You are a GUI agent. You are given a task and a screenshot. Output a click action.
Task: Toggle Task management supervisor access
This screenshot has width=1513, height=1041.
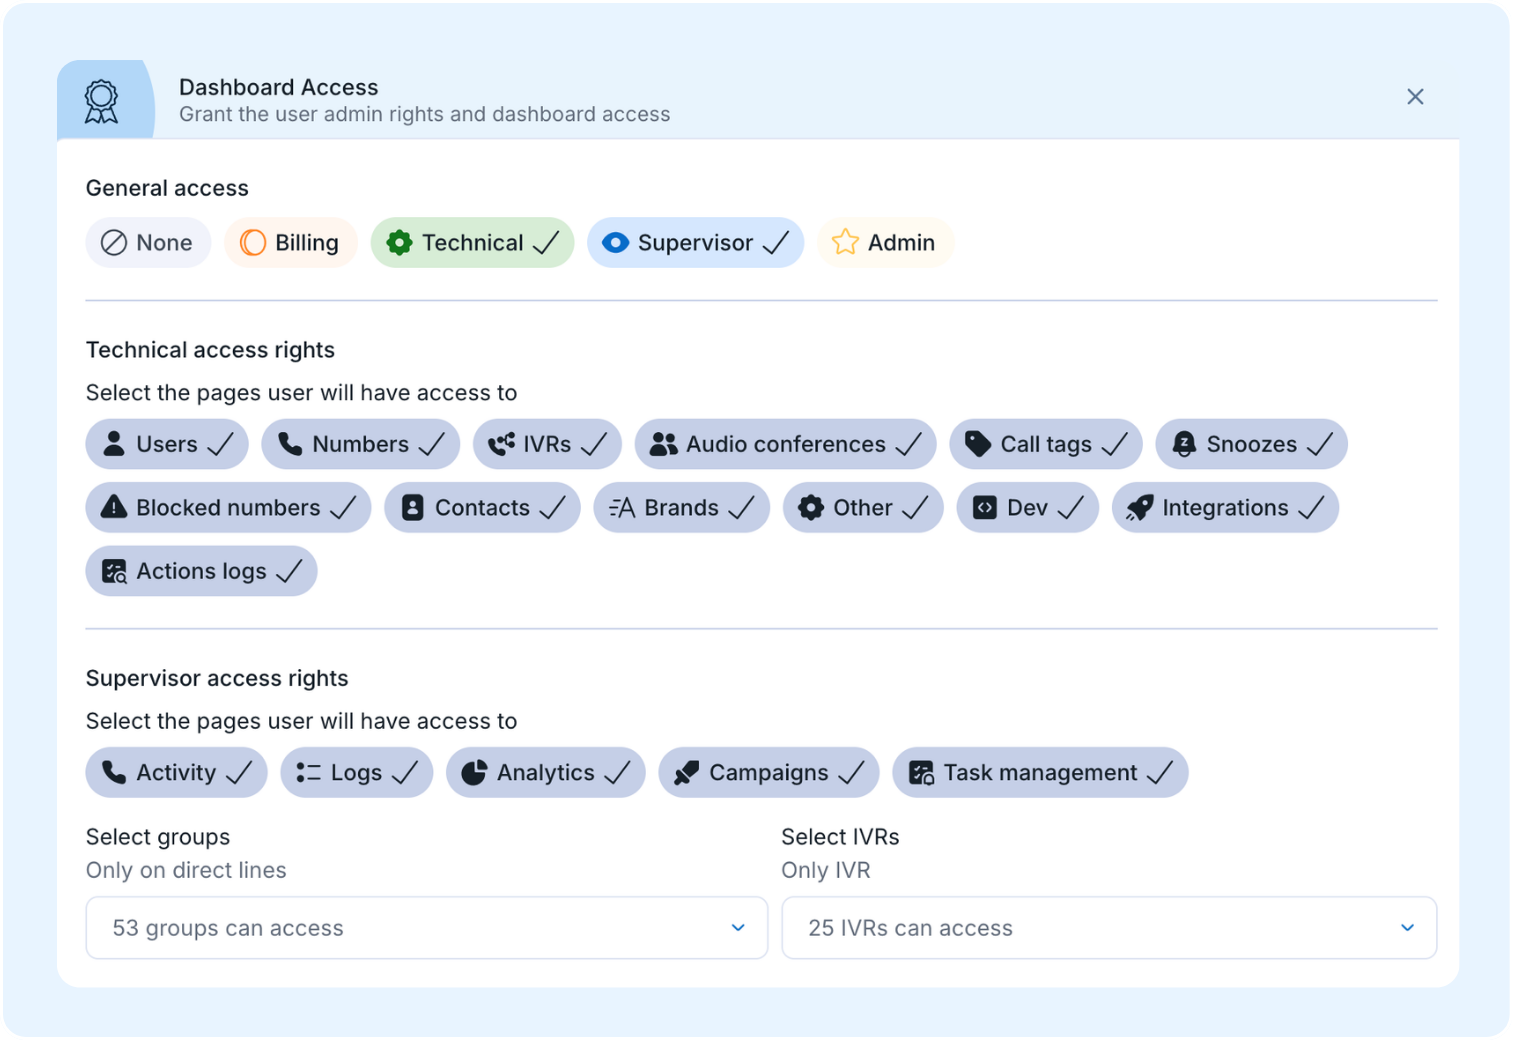pyautogui.click(x=1039, y=773)
